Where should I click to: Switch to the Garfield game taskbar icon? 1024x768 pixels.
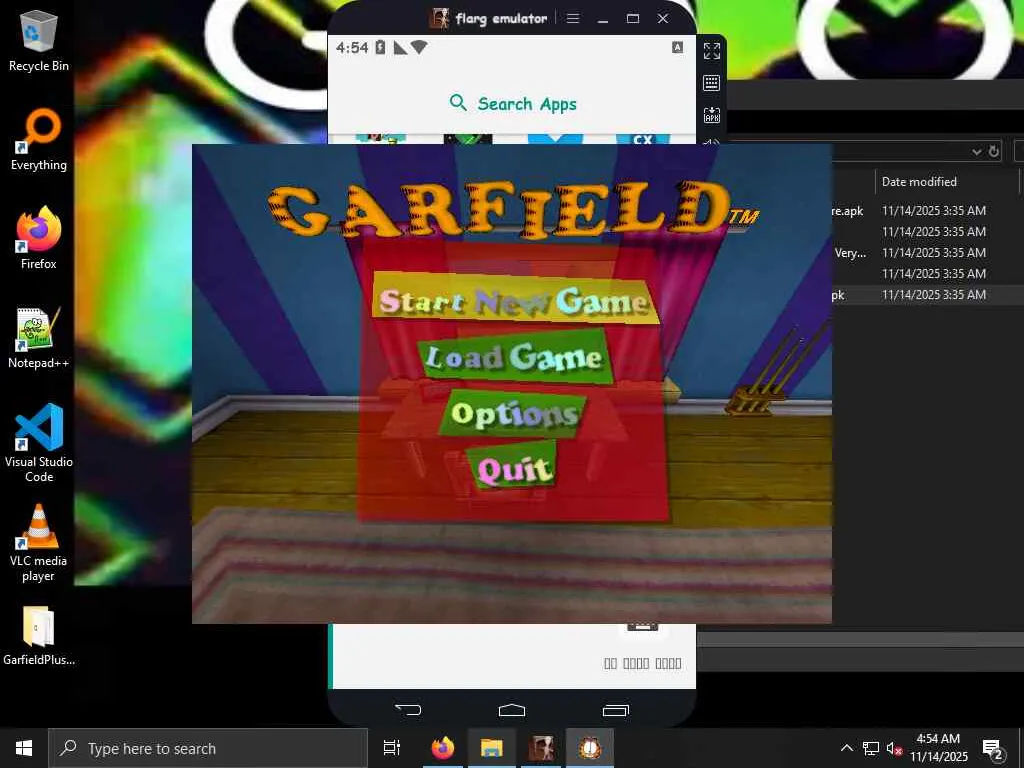click(590, 748)
